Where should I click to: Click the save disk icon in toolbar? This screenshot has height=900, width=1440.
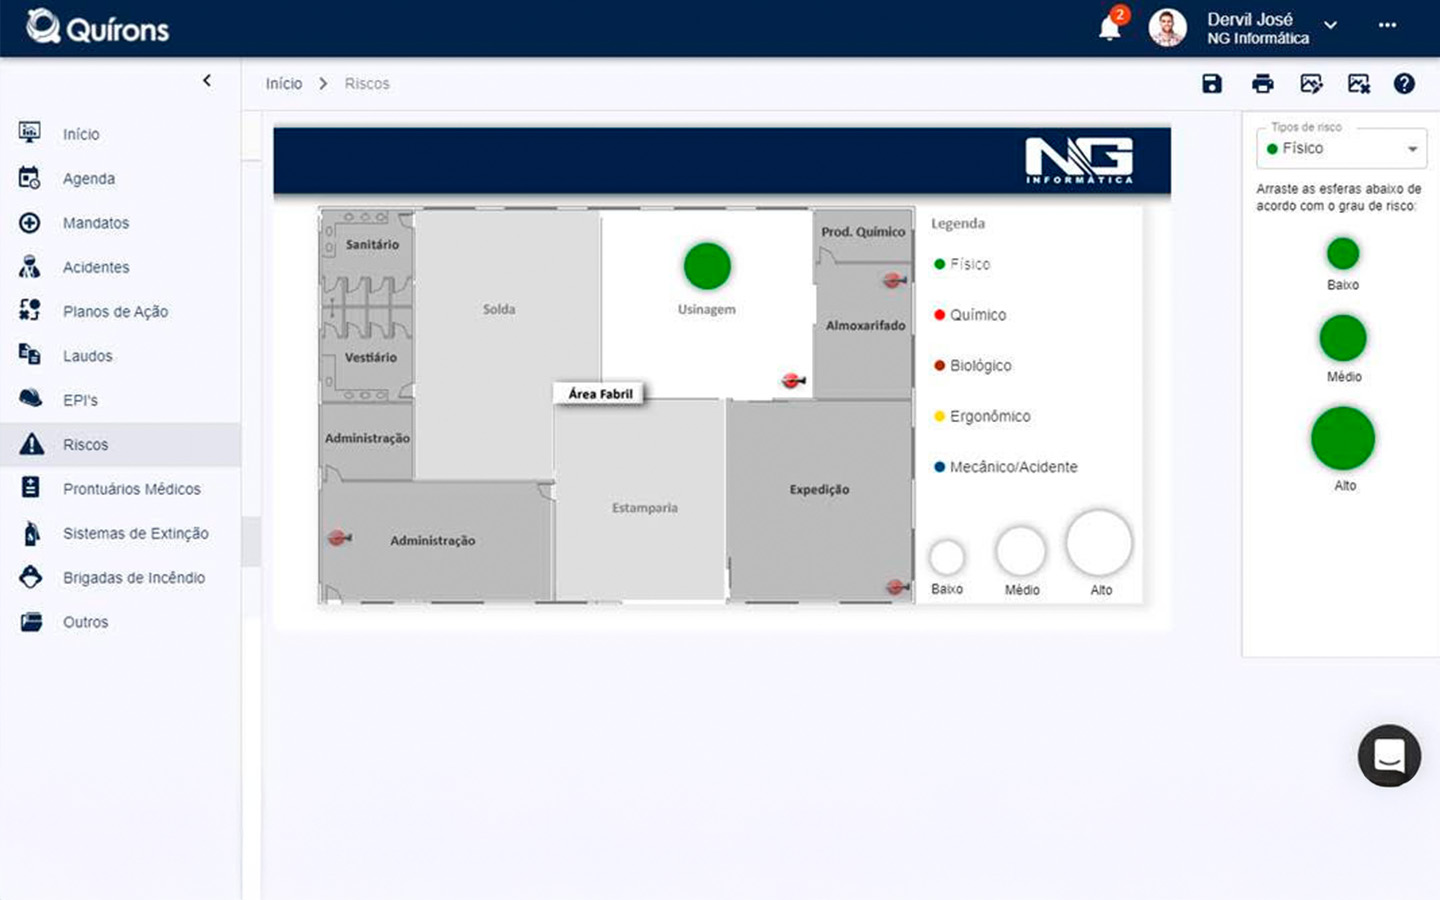[x=1212, y=84]
